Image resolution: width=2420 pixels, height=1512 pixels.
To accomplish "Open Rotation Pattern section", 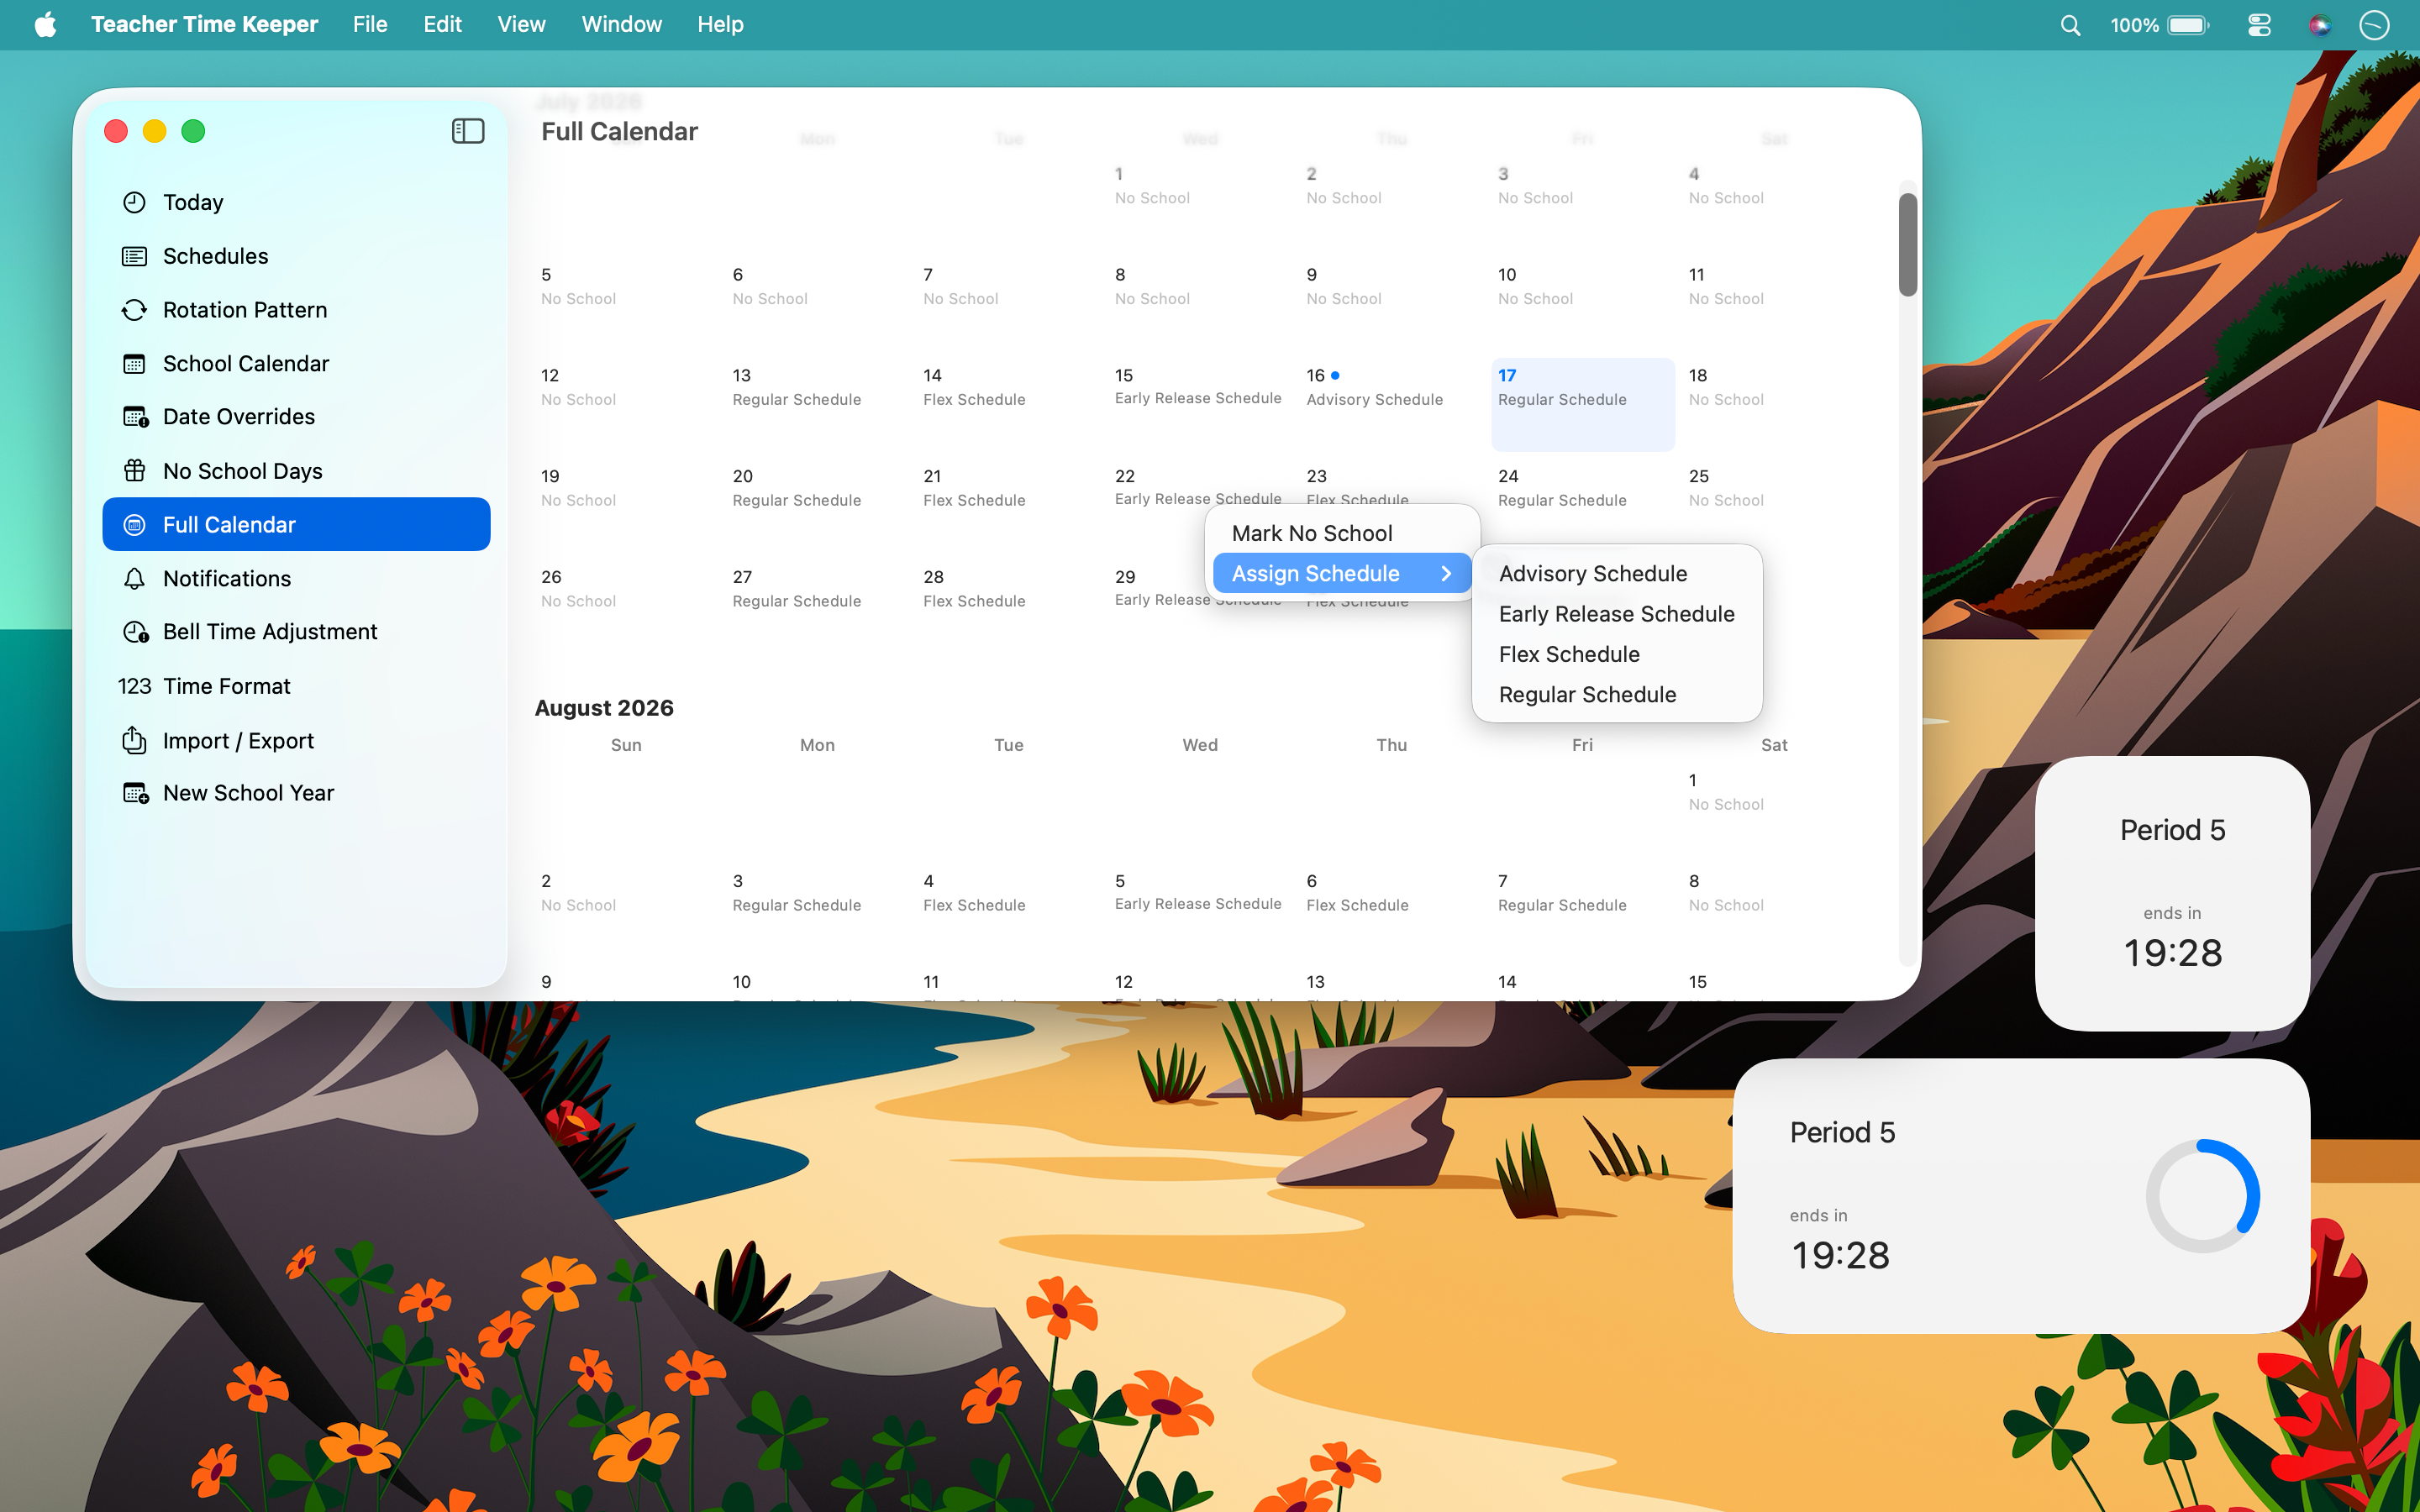I will (x=296, y=310).
